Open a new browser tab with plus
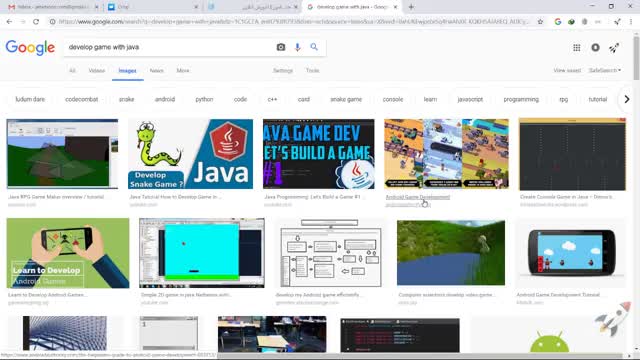640x360 pixels. coord(411,7)
